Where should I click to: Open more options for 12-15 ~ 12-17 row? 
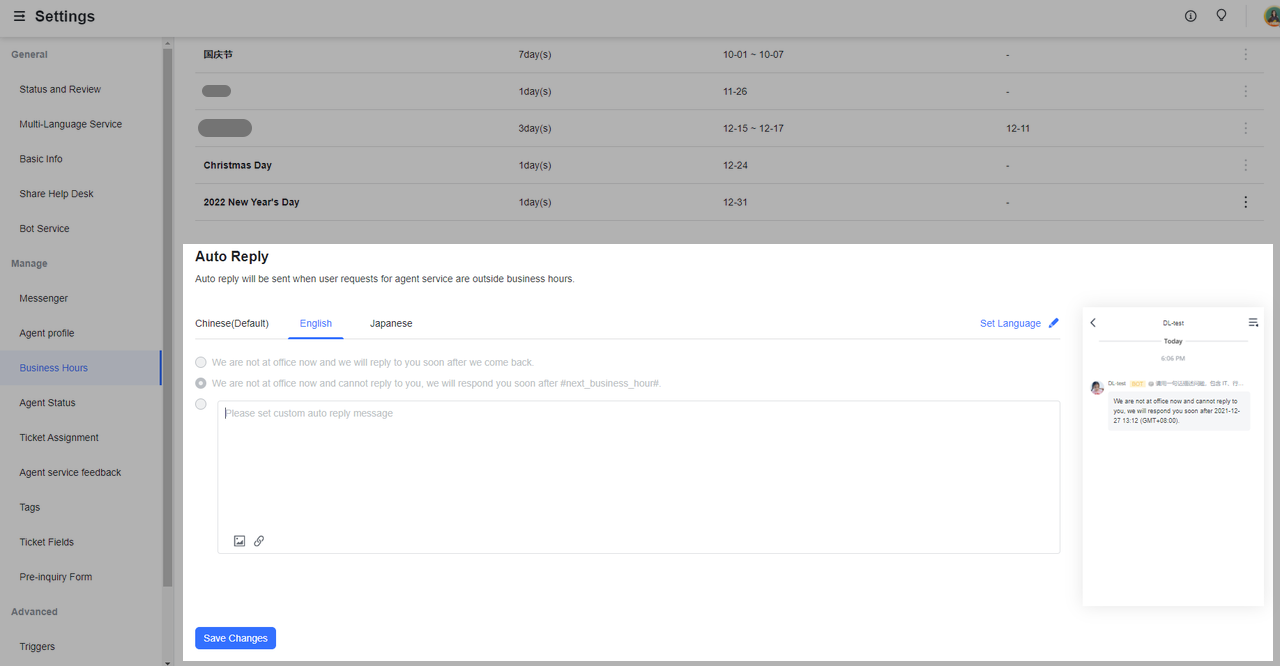pos(1246,128)
